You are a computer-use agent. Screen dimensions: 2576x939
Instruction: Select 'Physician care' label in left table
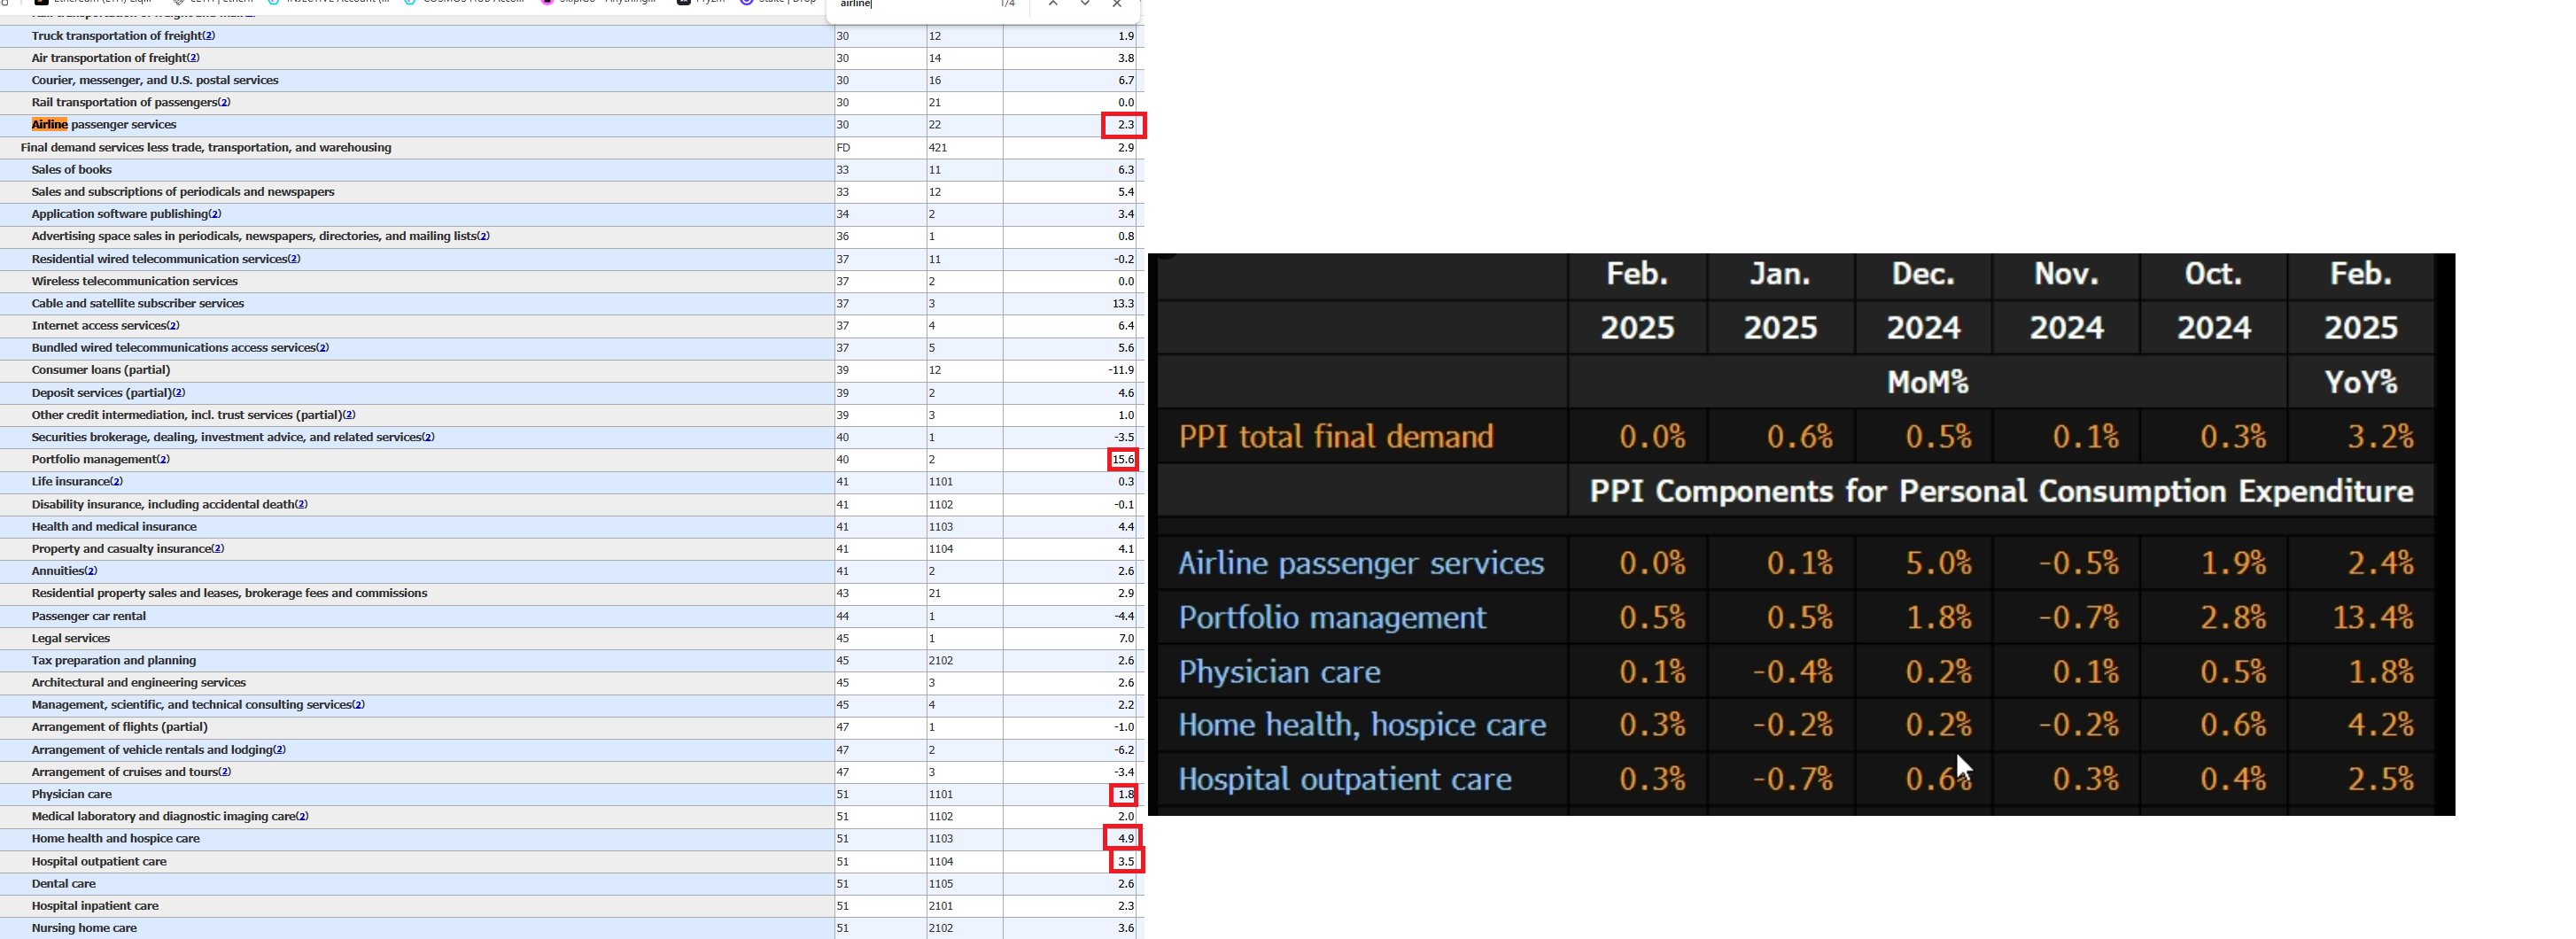pyautogui.click(x=71, y=795)
